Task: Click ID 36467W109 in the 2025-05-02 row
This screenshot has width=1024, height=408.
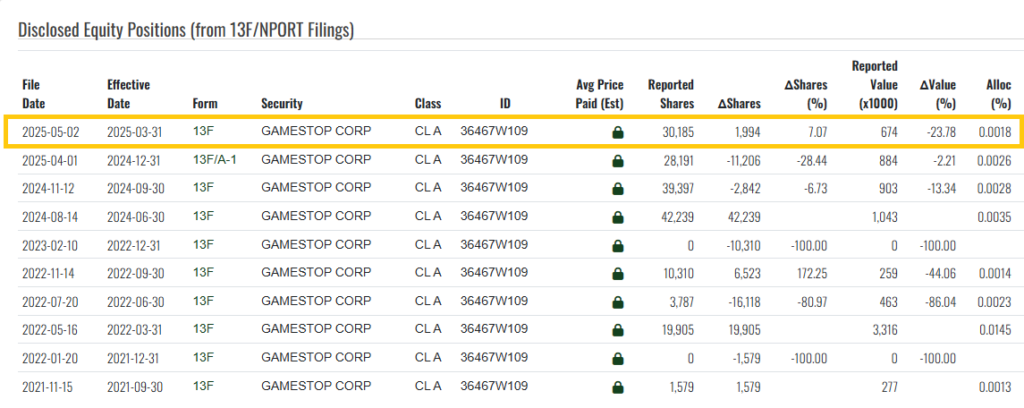Action: 494,131
